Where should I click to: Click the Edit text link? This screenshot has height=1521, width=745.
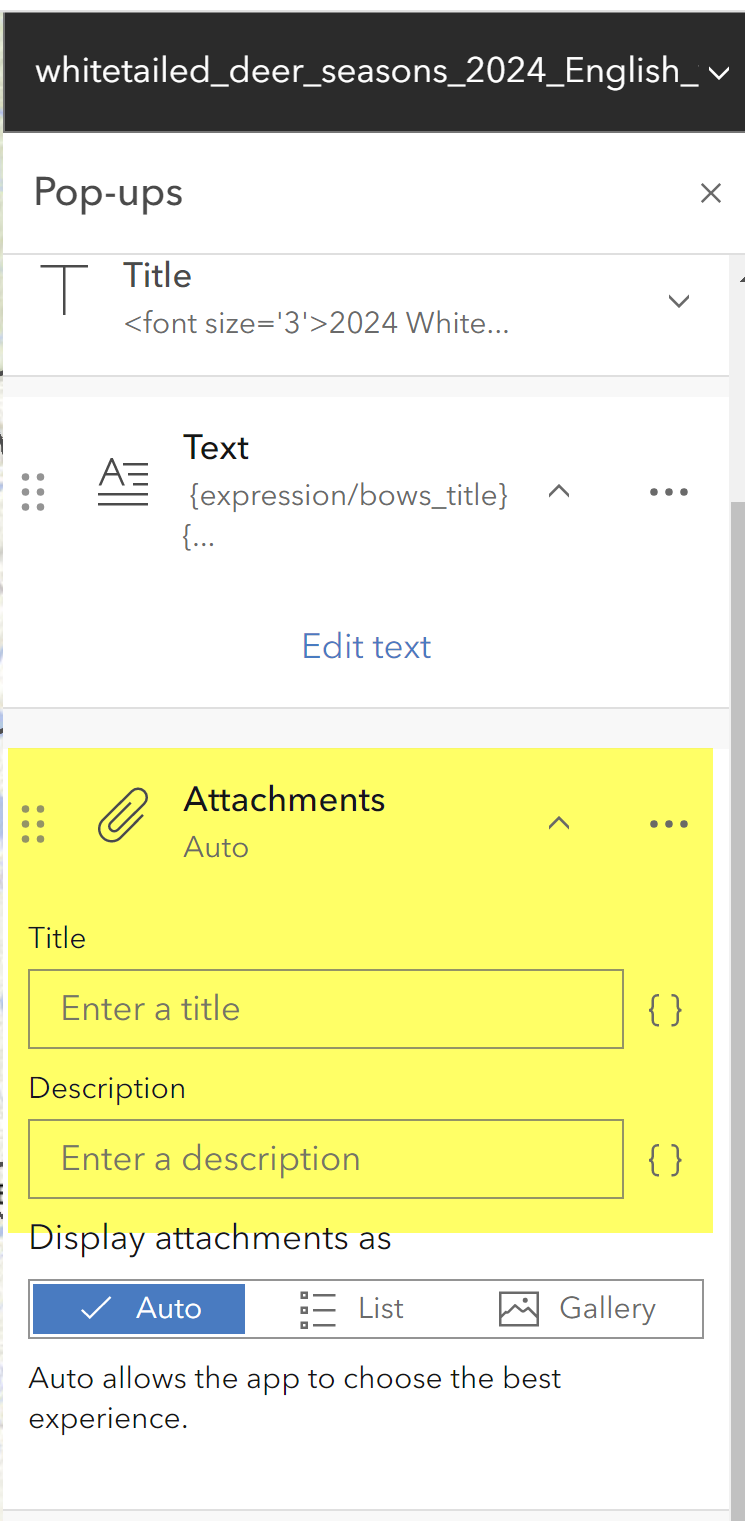366,646
